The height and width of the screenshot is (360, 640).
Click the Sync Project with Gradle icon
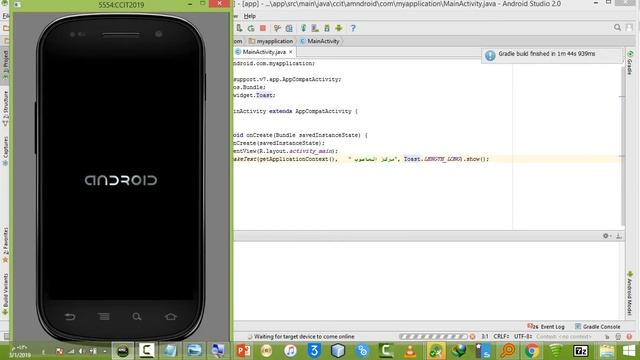303,28
